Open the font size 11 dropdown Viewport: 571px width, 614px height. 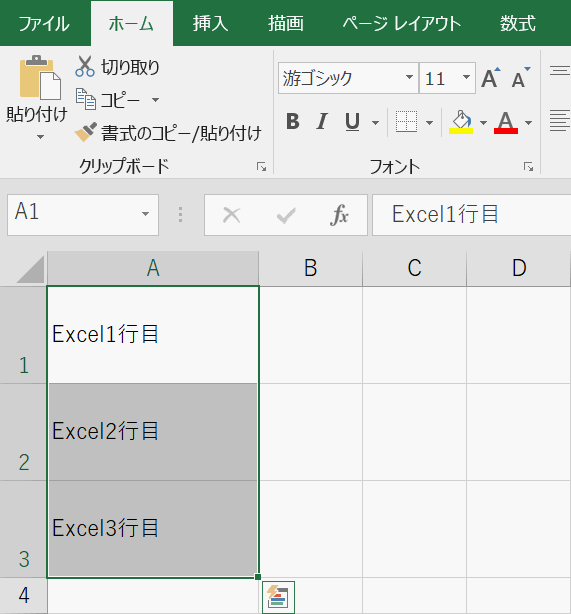click(x=466, y=77)
